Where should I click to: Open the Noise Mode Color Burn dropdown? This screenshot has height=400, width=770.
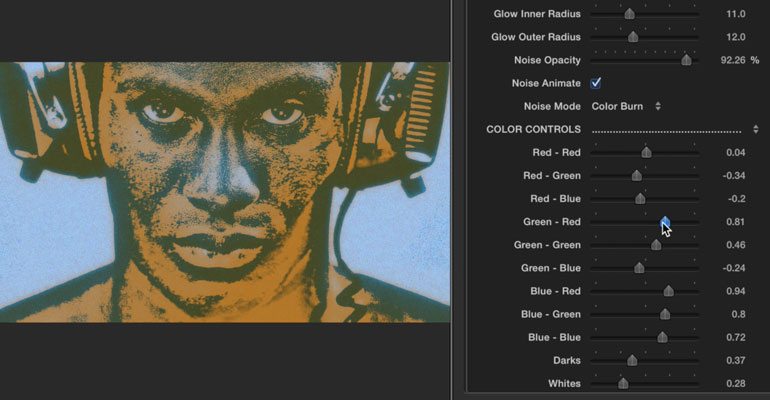point(626,106)
